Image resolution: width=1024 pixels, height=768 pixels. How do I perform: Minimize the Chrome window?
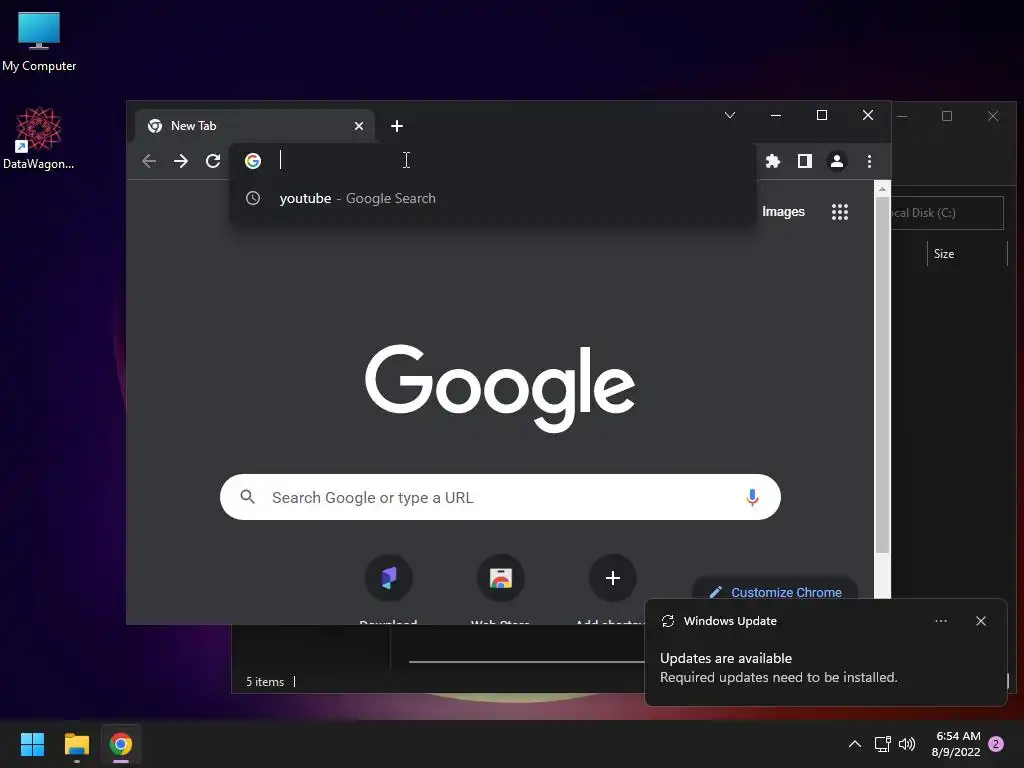[776, 116]
